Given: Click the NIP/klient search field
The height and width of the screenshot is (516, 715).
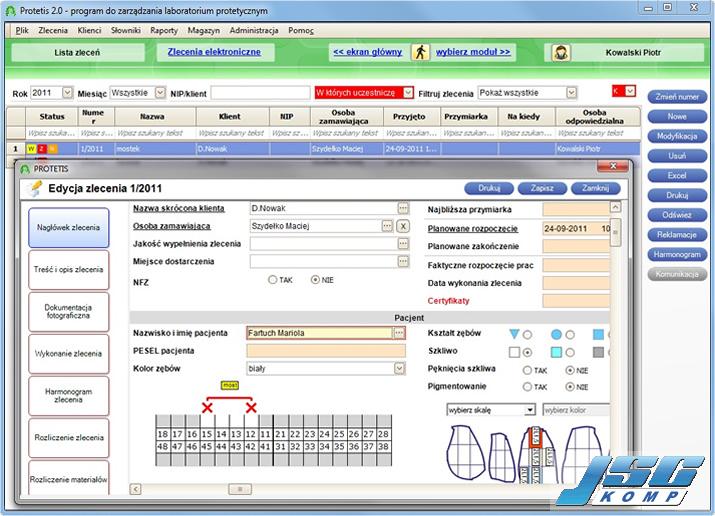Looking at the screenshot, I should [x=260, y=93].
